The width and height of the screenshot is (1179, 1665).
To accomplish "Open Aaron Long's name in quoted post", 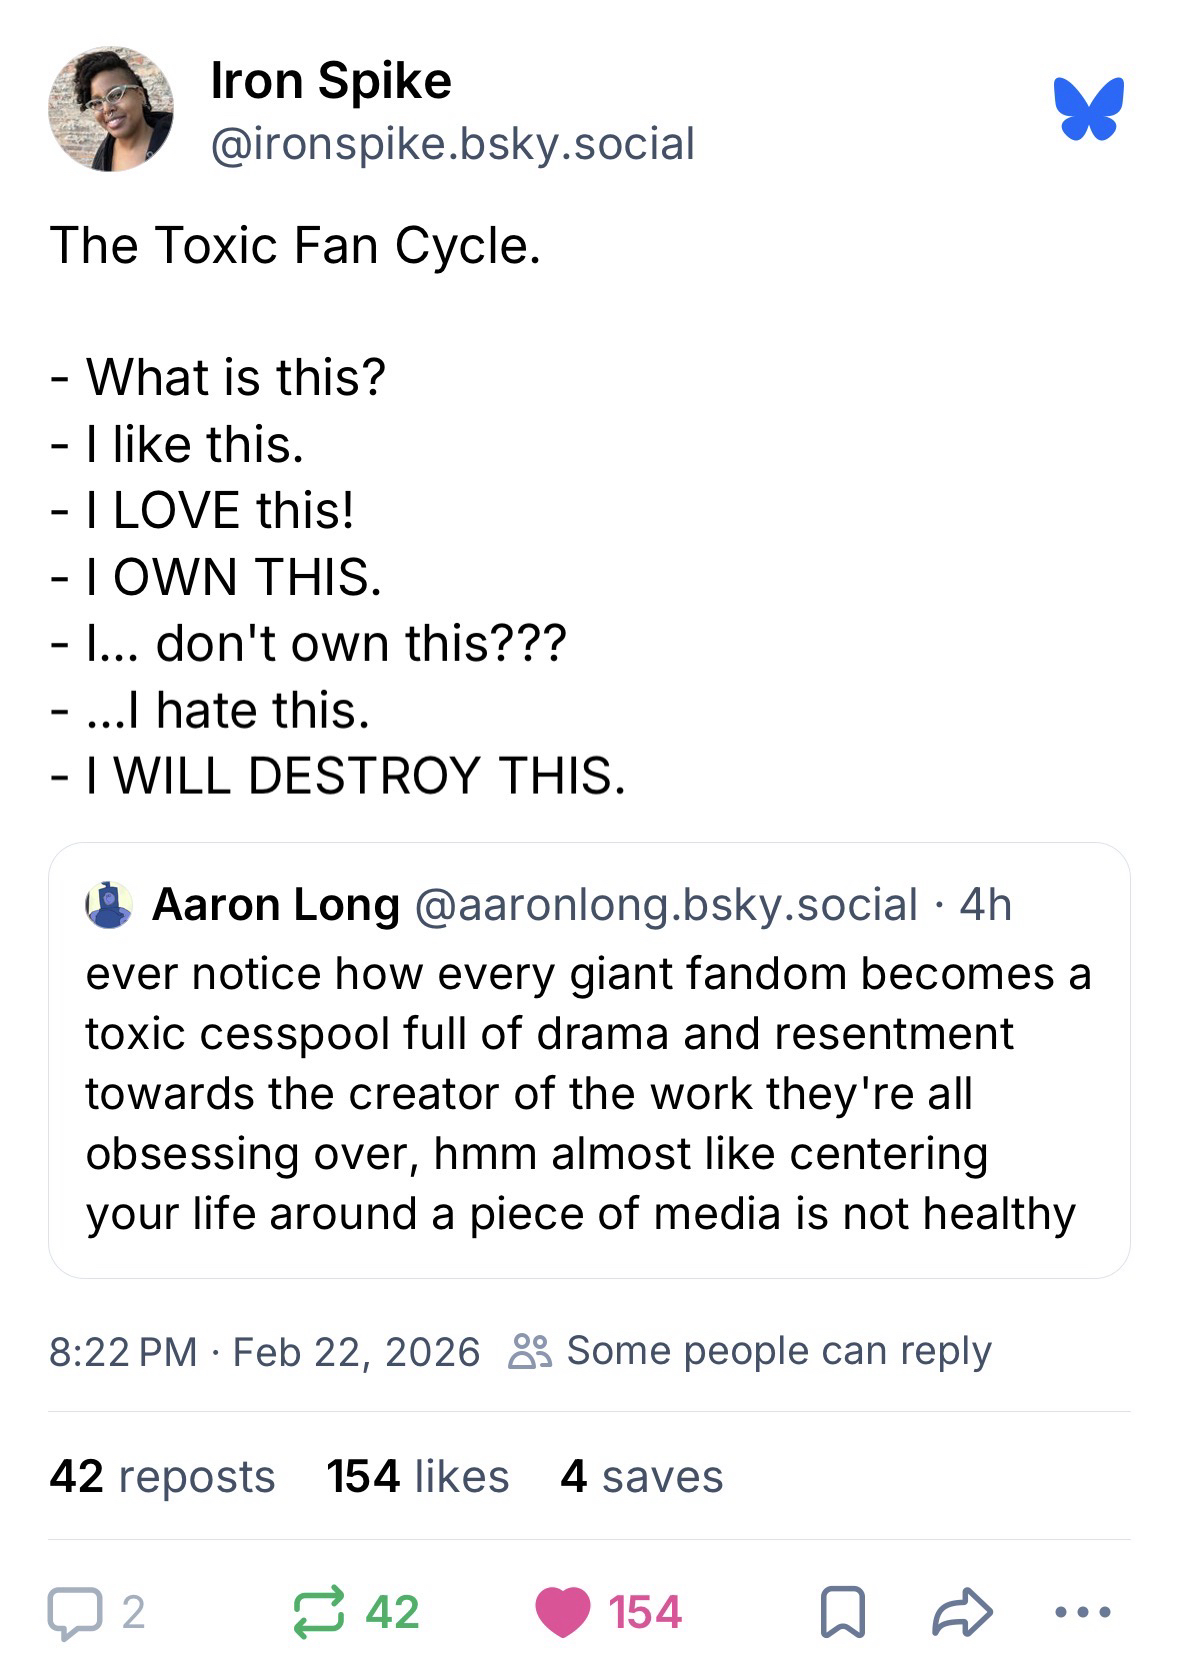I will click(x=275, y=905).
